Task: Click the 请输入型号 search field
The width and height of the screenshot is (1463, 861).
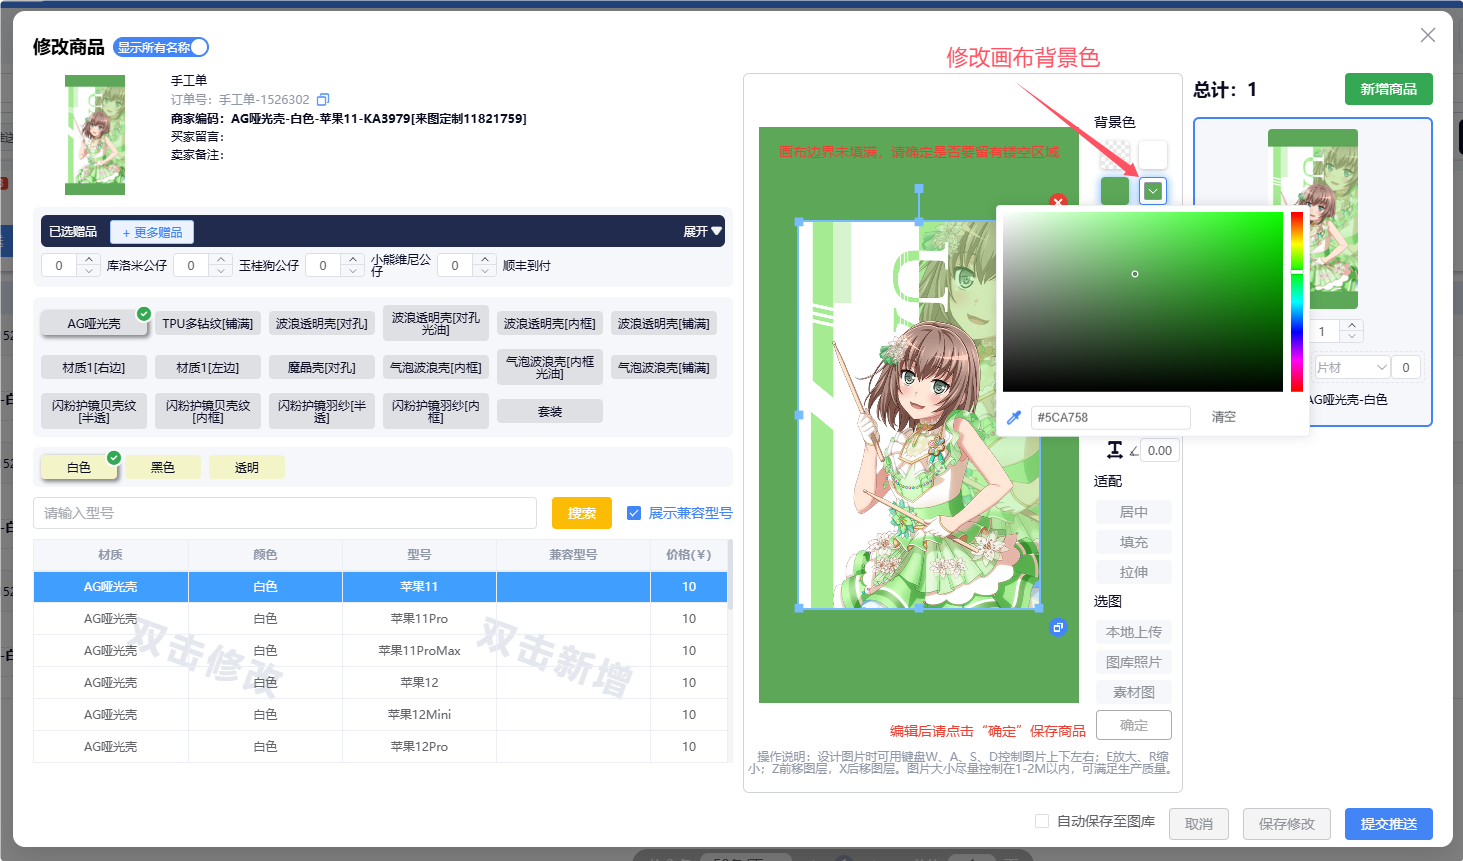Action: click(285, 513)
